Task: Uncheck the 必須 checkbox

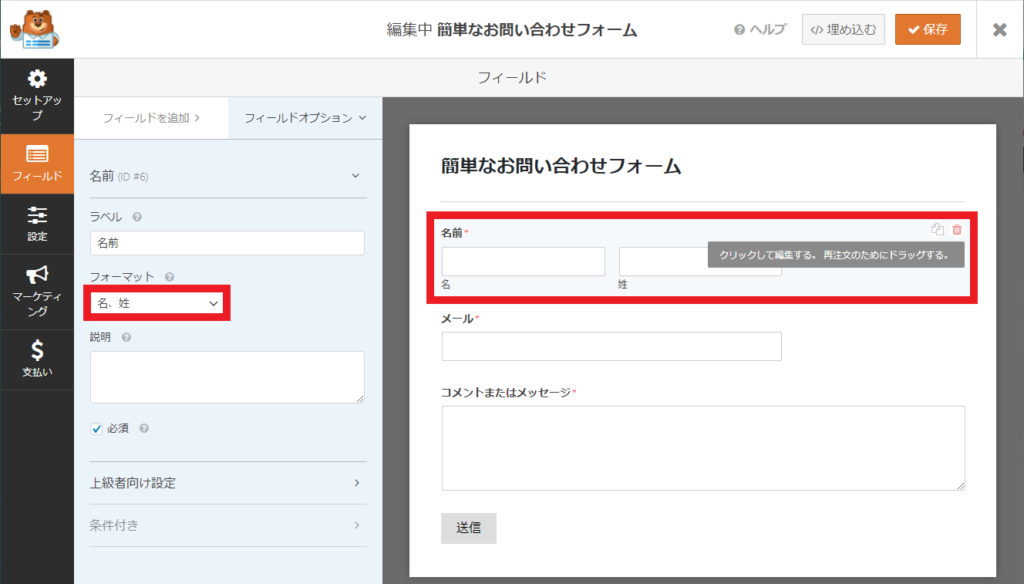Action: tap(97, 428)
